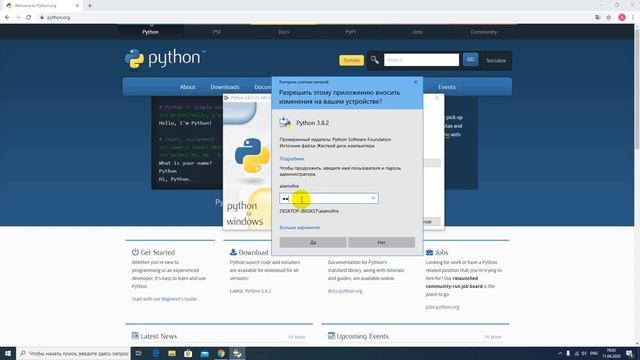Open the Chrome profile avatar

point(622,18)
